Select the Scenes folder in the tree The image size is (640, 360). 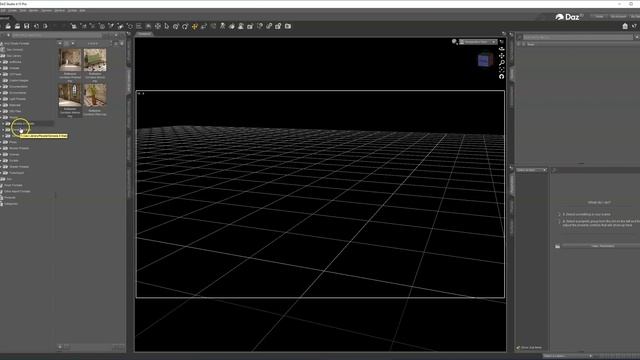pyautogui.click(x=14, y=154)
